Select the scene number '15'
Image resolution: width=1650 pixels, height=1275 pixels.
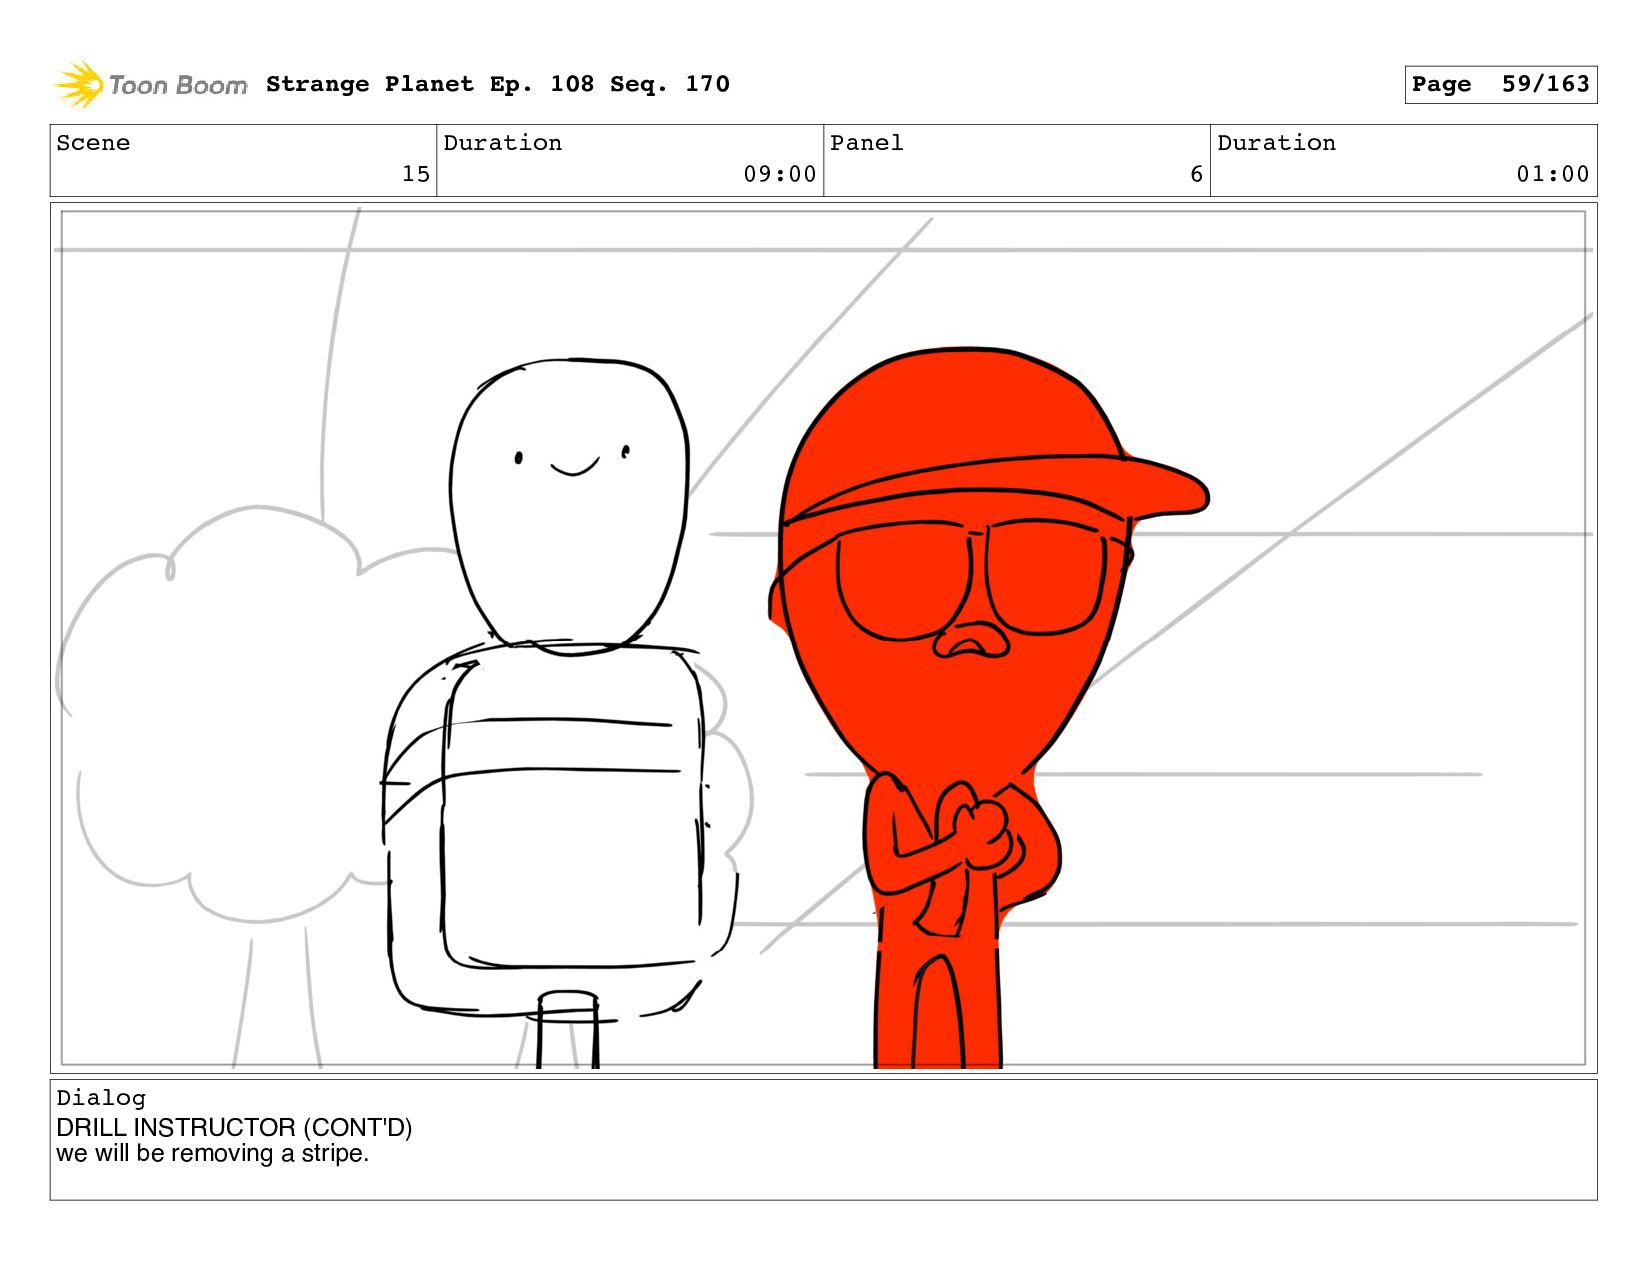coord(416,174)
